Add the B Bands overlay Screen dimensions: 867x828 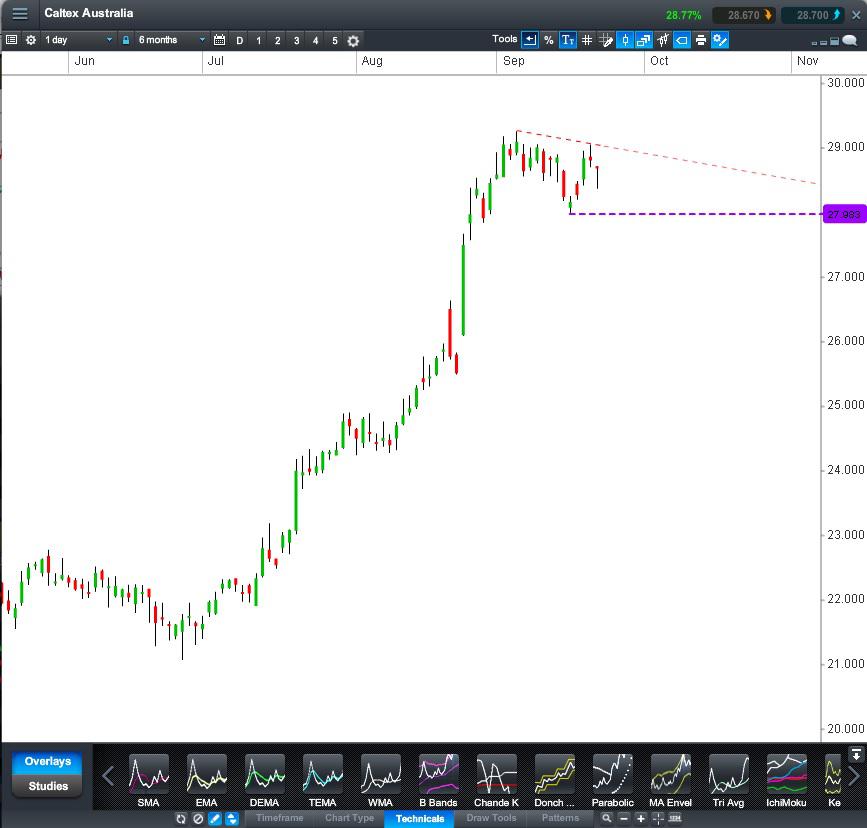(438, 780)
